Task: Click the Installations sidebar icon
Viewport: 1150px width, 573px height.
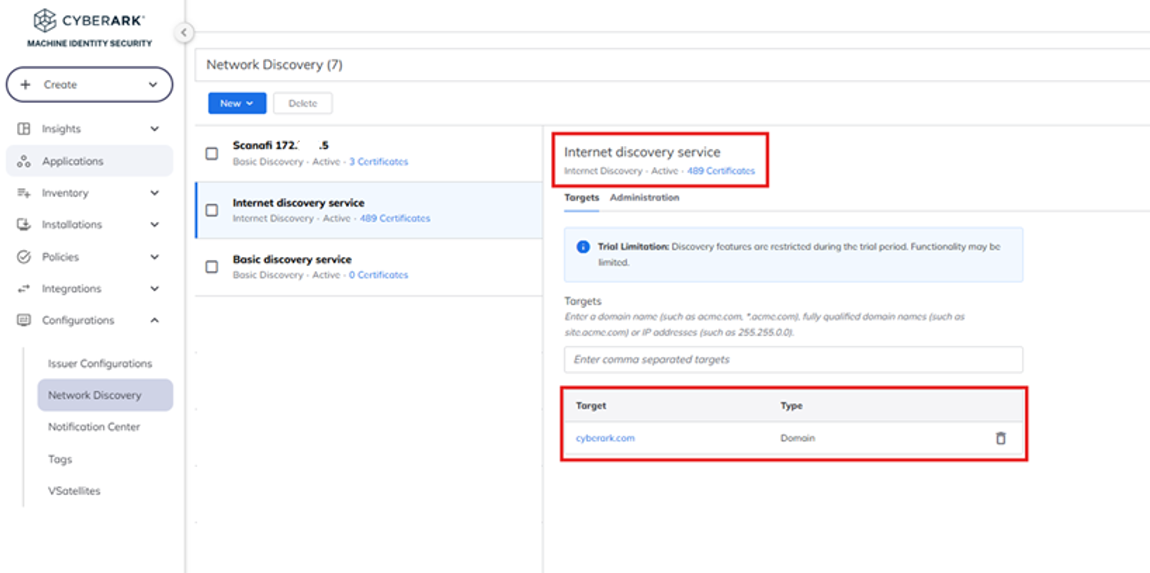Action: tap(23, 225)
